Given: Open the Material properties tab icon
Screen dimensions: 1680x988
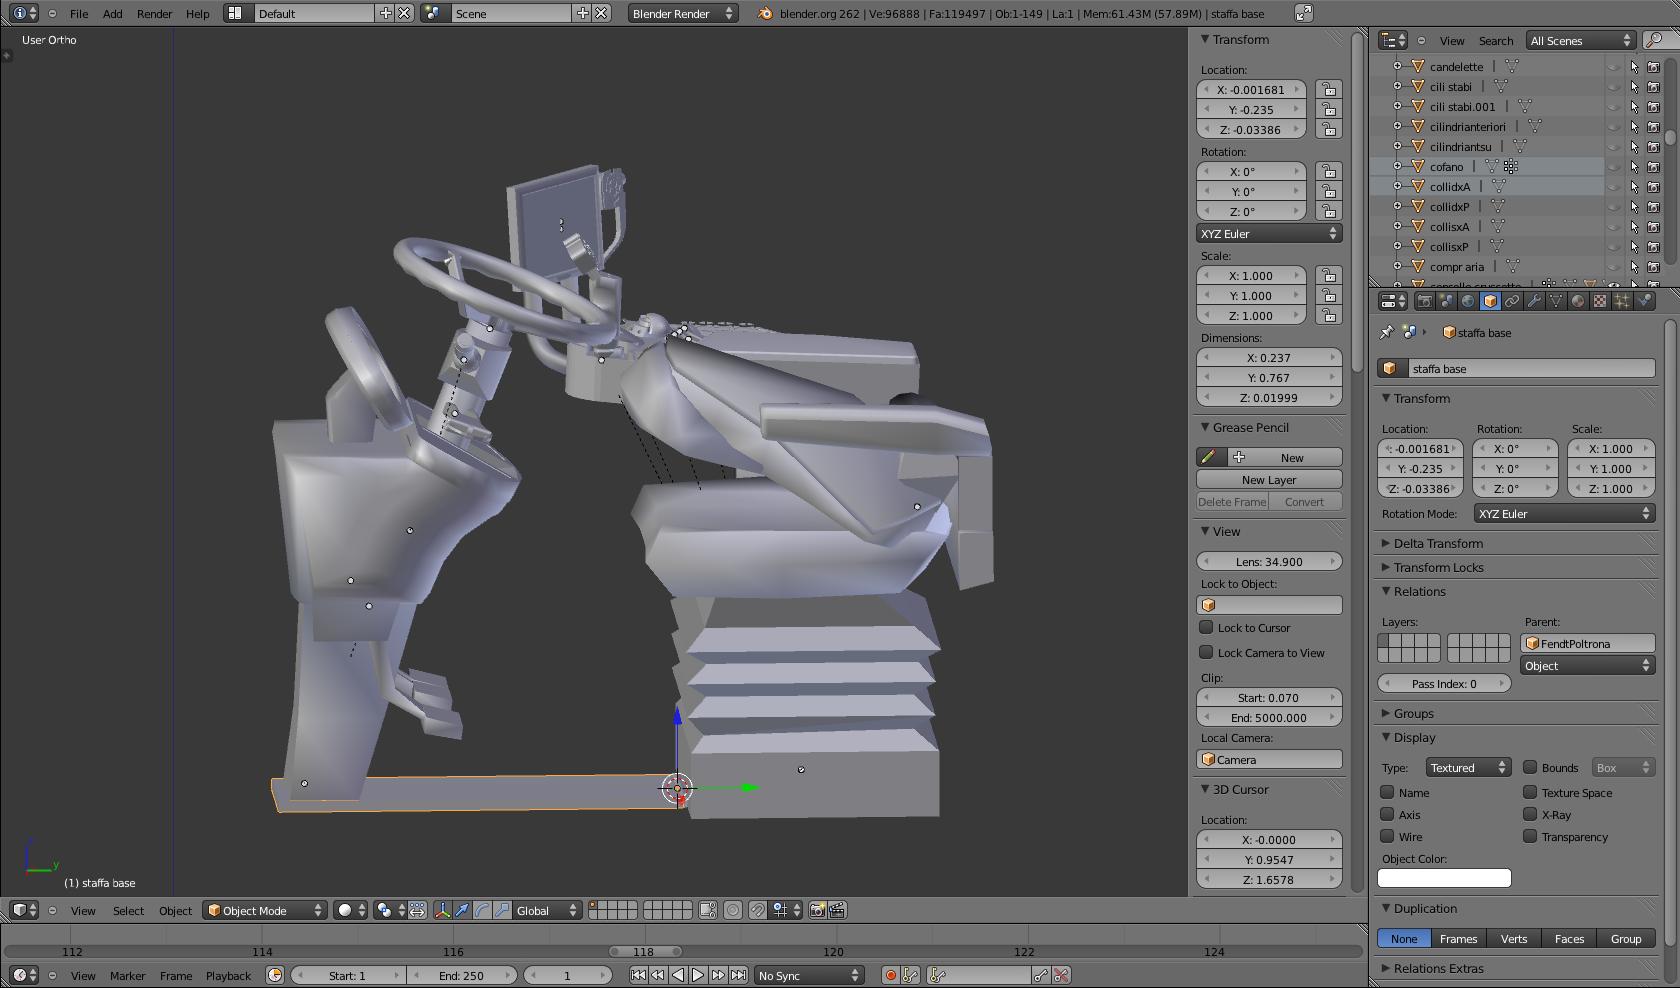Looking at the screenshot, I should point(1578,301).
